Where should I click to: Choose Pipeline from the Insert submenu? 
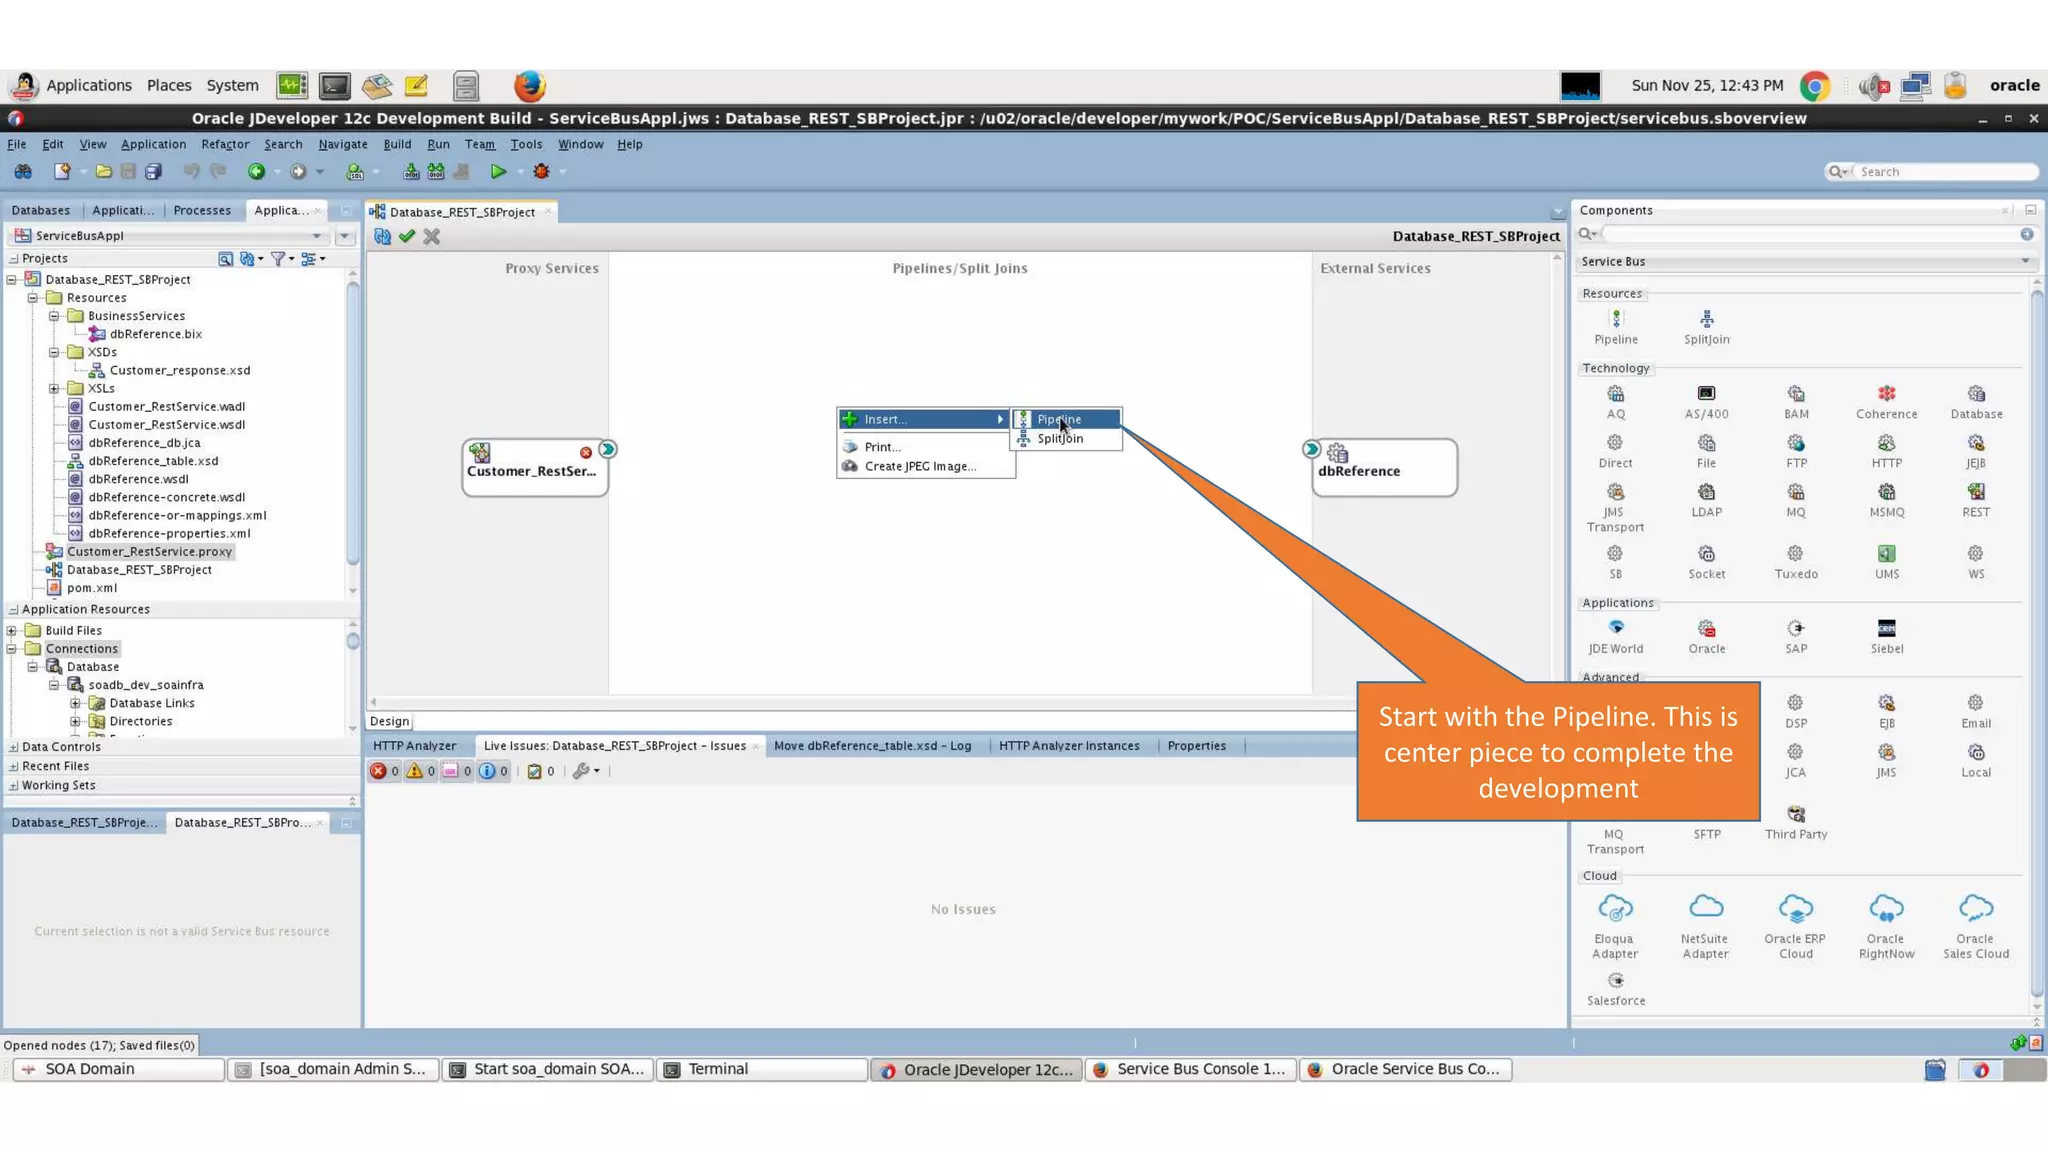[1059, 420]
